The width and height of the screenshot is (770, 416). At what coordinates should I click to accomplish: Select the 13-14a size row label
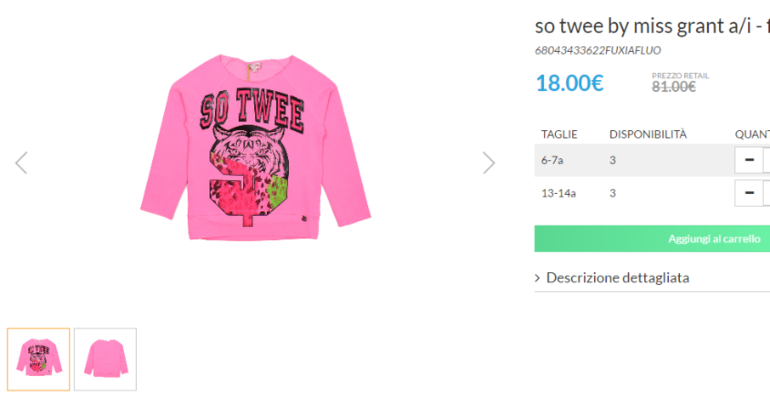point(558,192)
